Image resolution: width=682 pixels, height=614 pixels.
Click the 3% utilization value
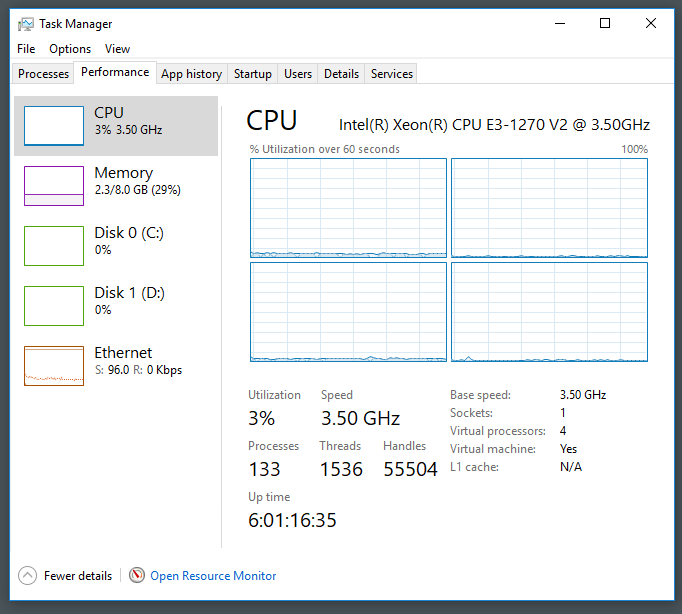click(x=261, y=418)
